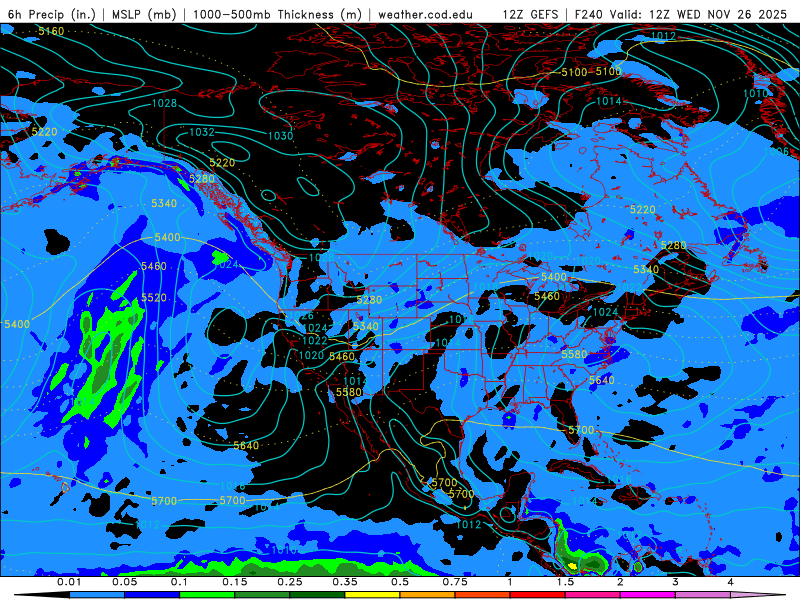Click the 0.01 legend scale value
The width and height of the screenshot is (800, 600).
(69, 582)
